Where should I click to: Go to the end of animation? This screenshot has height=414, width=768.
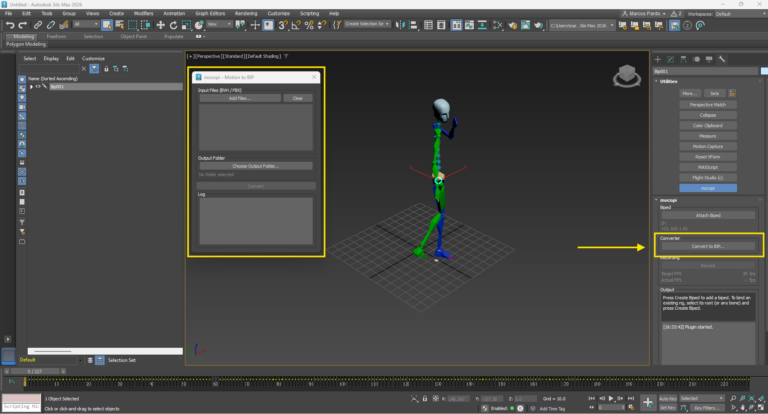point(631,398)
